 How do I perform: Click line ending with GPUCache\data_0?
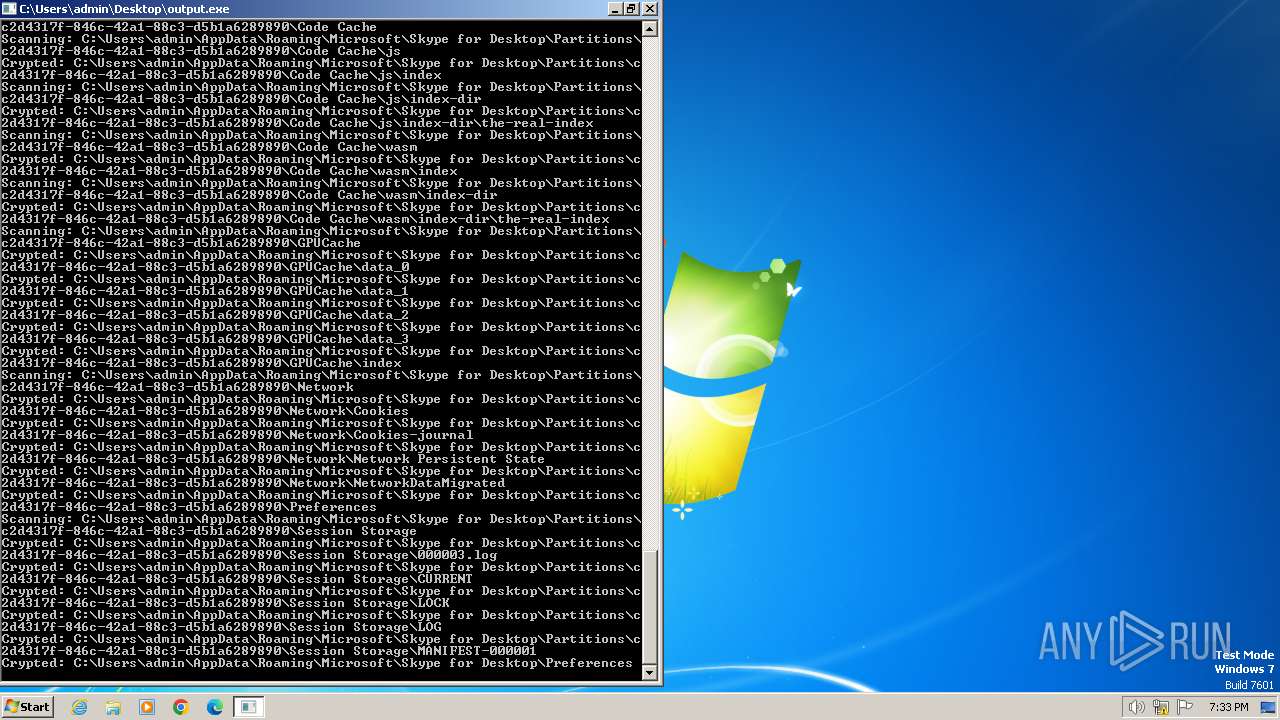point(204,267)
